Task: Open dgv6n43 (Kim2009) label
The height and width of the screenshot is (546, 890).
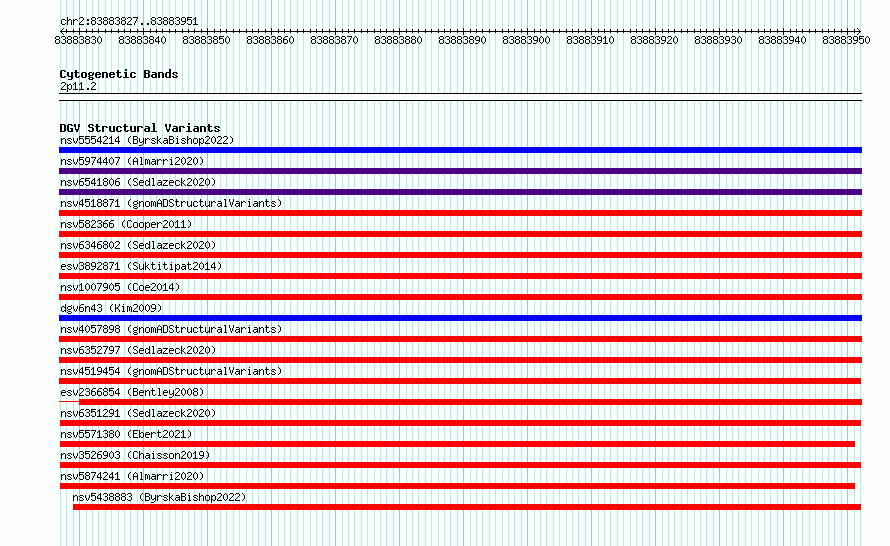Action: tap(111, 308)
